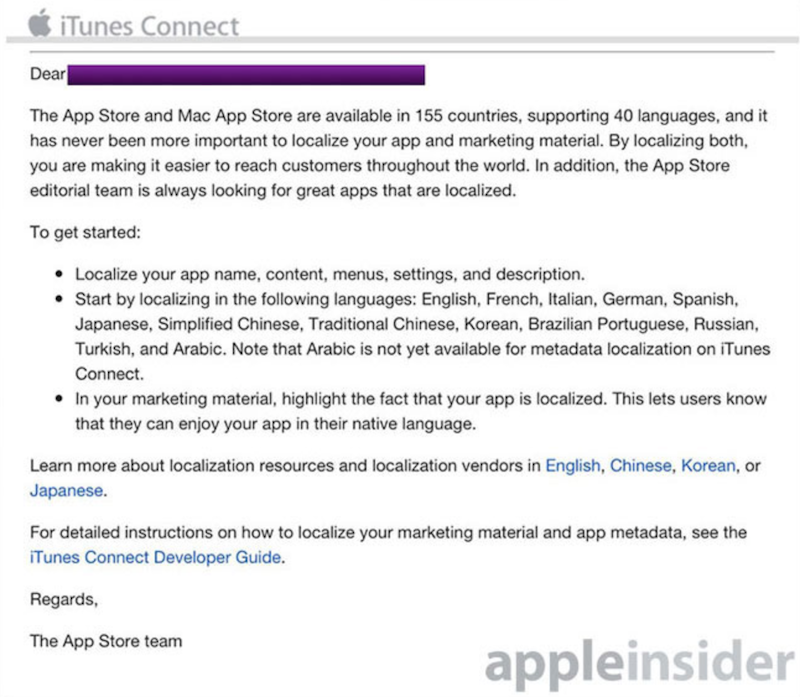Open the iTunes Connect Developer Guide link
The image size is (800, 697).
pyautogui.click(x=156, y=557)
